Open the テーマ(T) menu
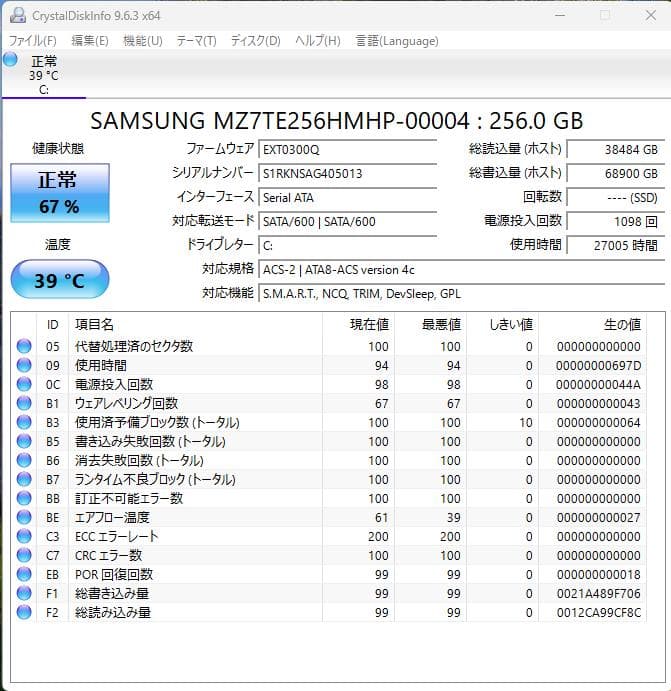Image resolution: width=671 pixels, height=691 pixels. [x=196, y=41]
